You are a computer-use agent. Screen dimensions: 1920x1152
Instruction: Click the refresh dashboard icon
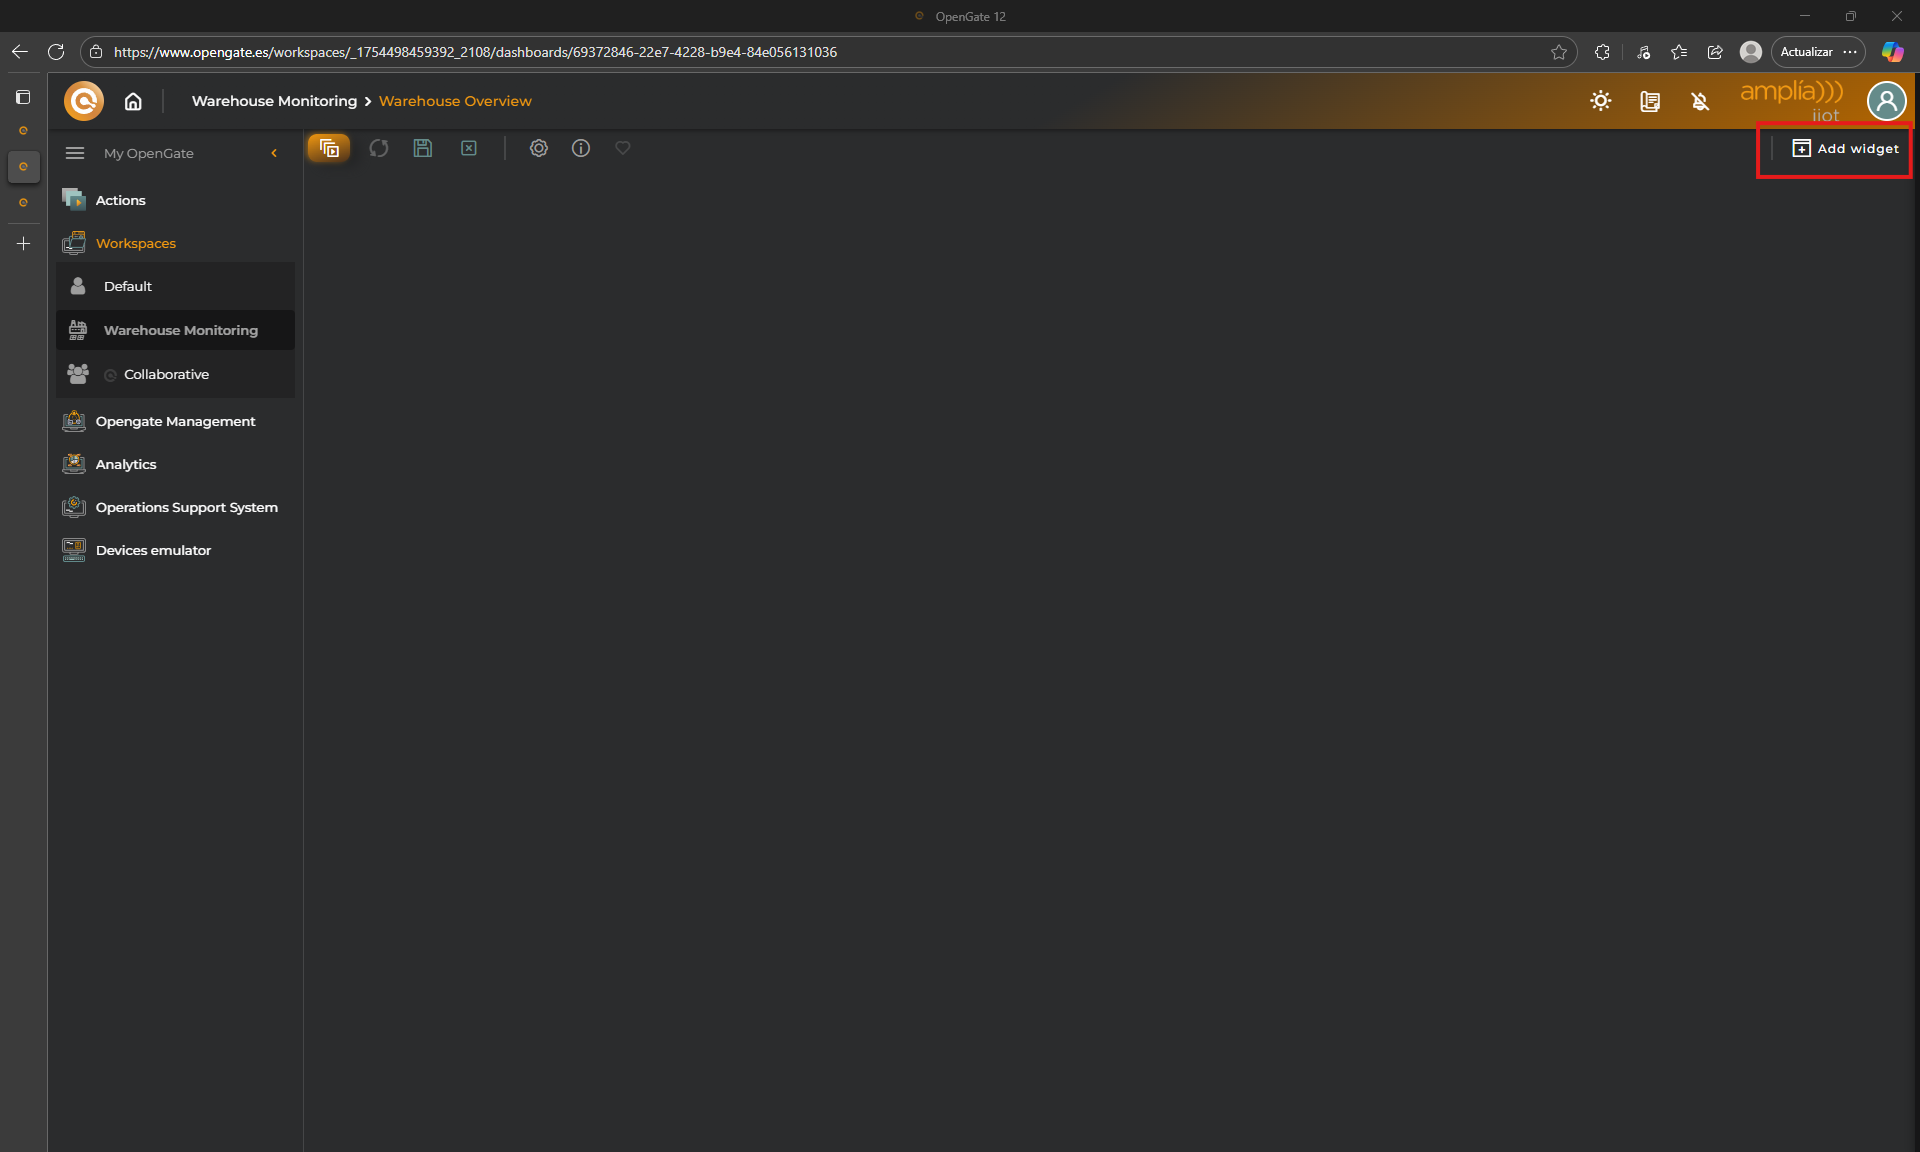tap(378, 148)
